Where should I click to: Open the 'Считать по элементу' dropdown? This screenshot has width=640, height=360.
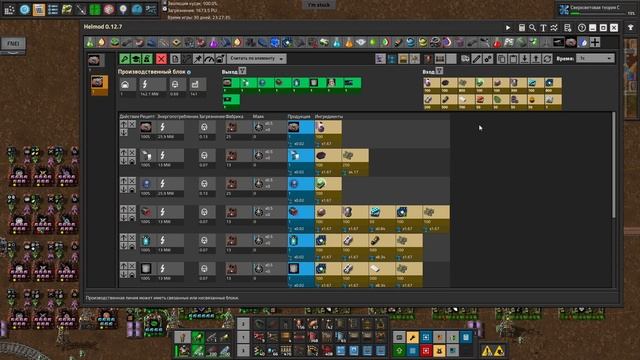point(256,59)
